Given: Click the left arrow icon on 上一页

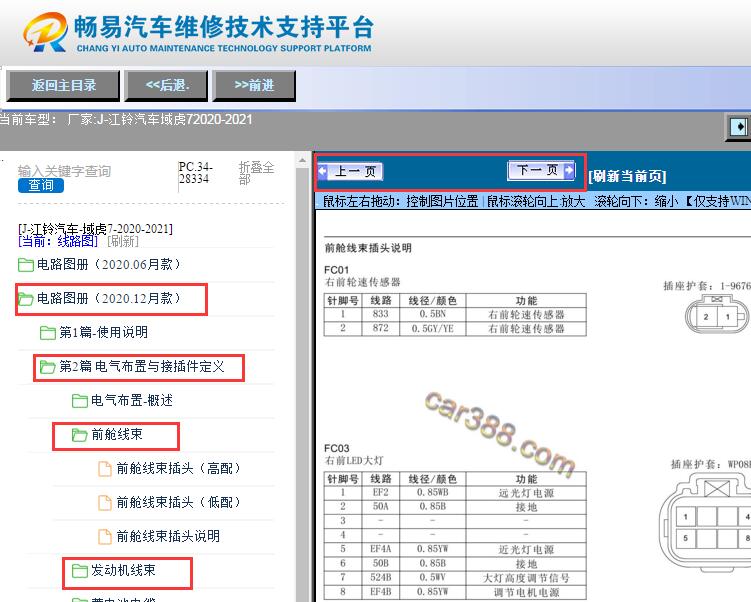Looking at the screenshot, I should (323, 171).
